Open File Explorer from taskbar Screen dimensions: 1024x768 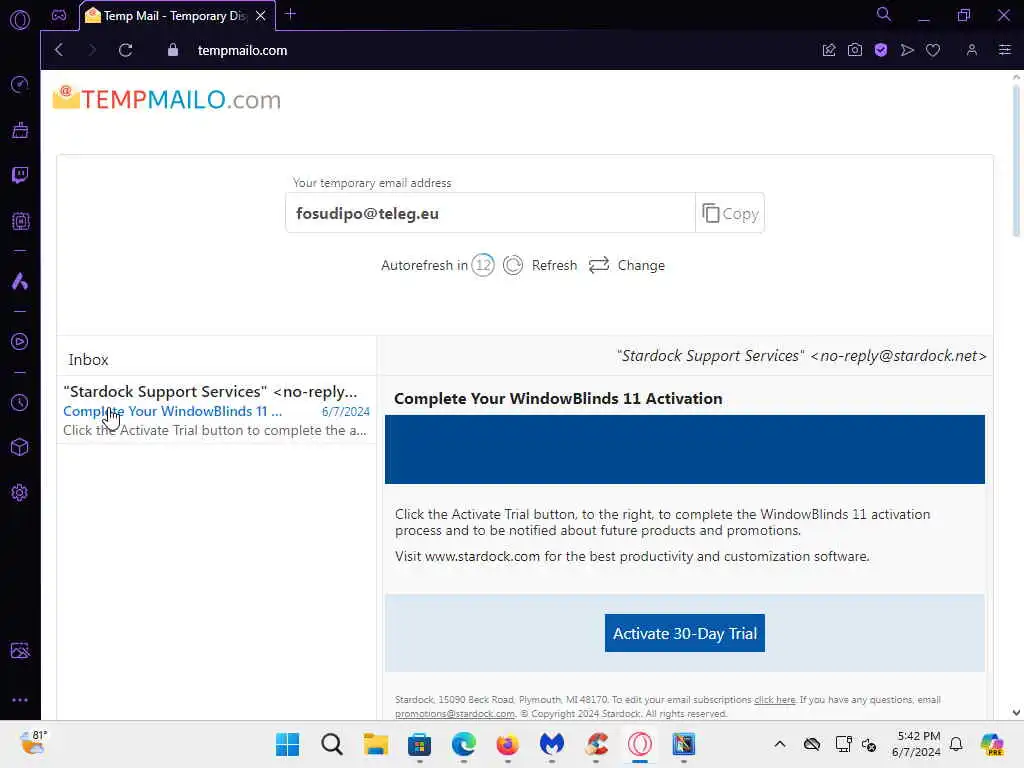pyautogui.click(x=376, y=744)
